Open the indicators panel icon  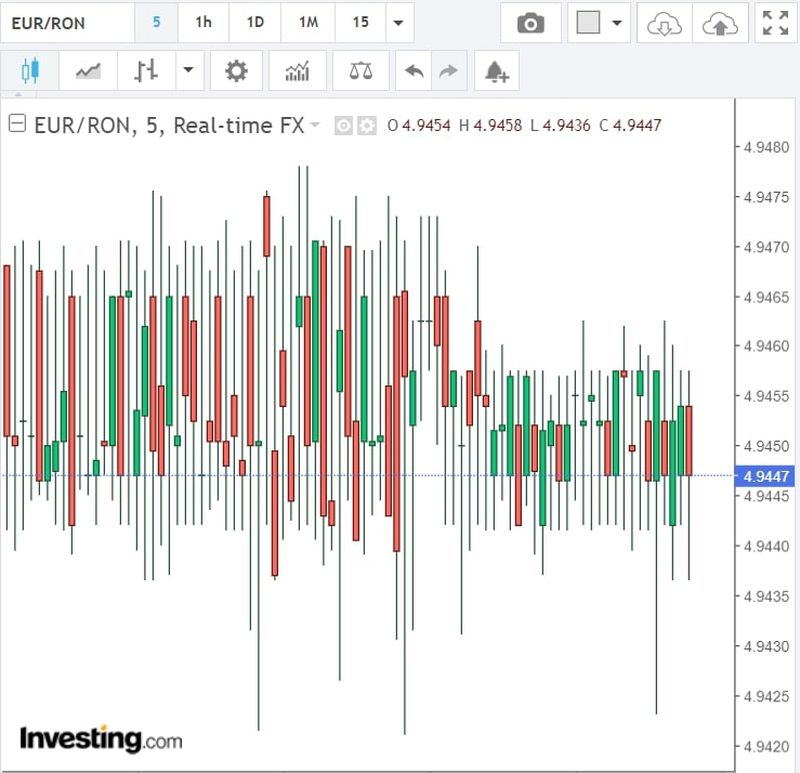tap(297, 71)
